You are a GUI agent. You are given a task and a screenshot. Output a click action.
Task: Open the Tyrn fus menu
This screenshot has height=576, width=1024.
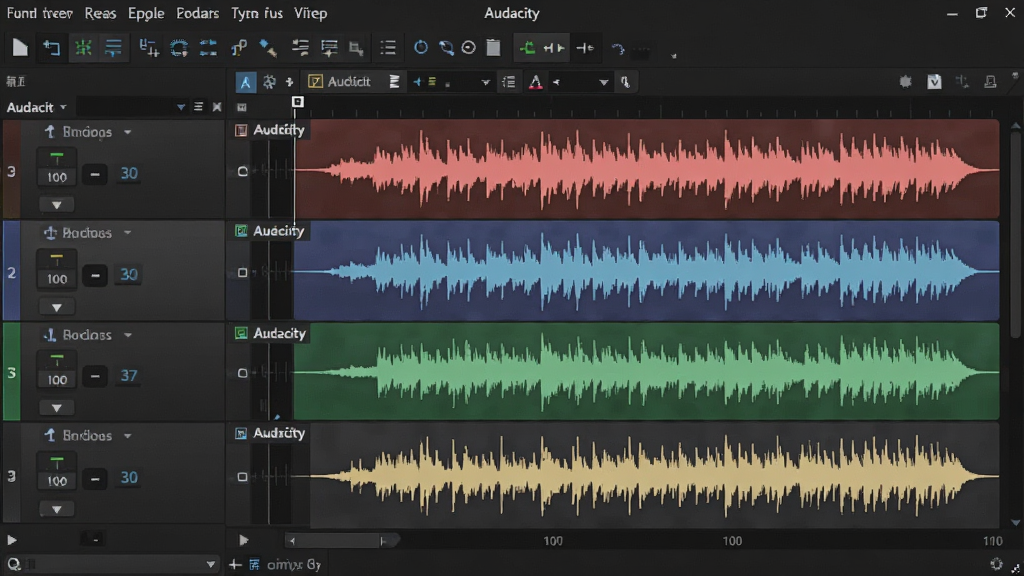tap(257, 13)
